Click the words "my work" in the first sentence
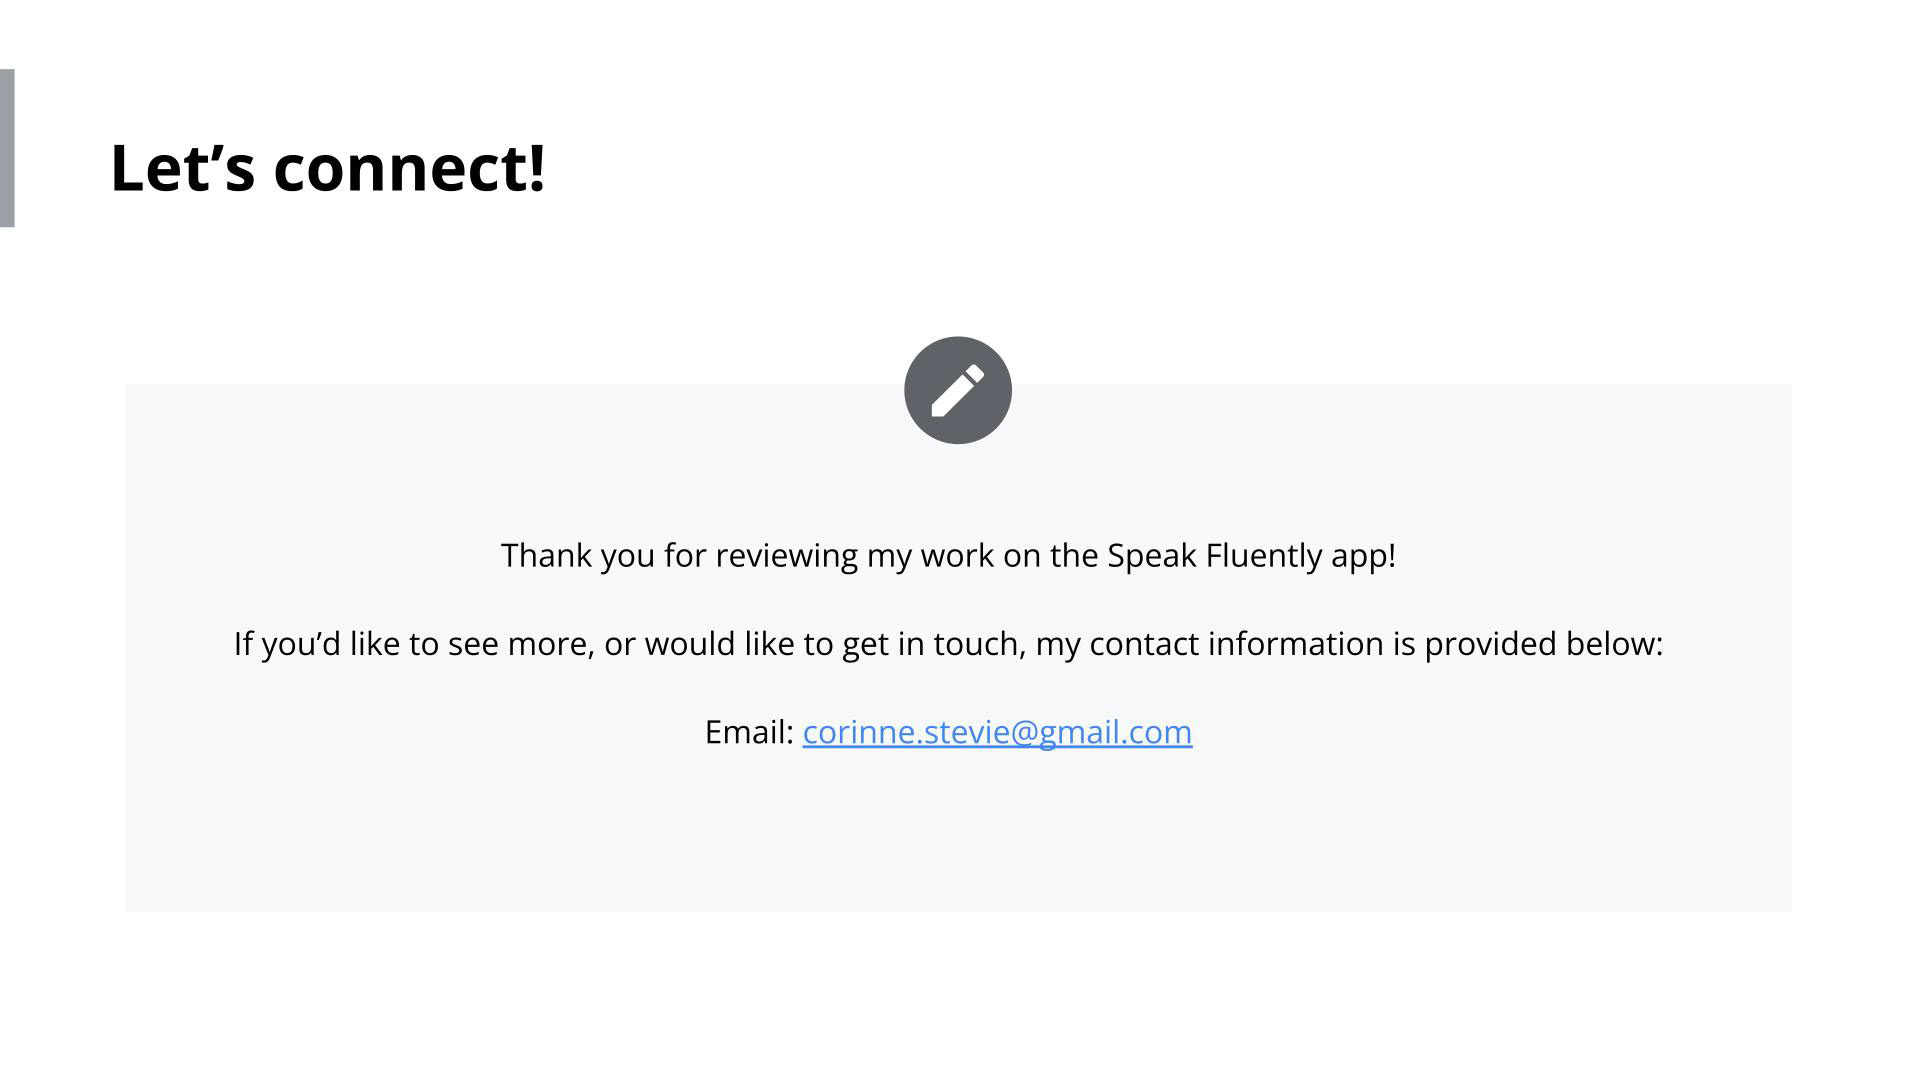Image resolution: width=1920 pixels, height=1080 pixels. 930,555
